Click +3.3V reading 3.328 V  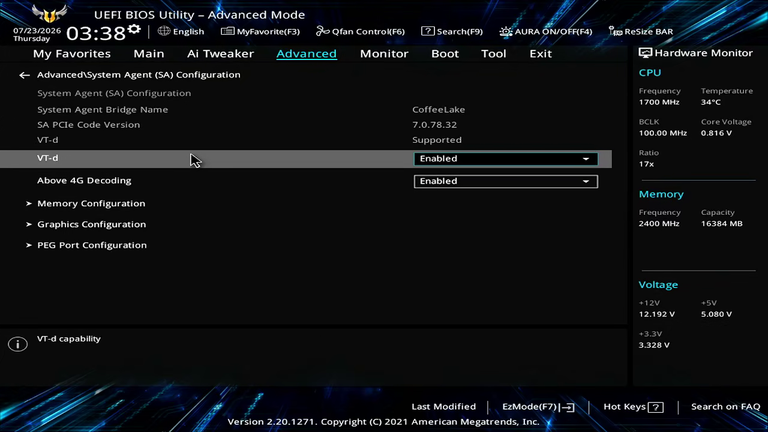[x=654, y=345]
